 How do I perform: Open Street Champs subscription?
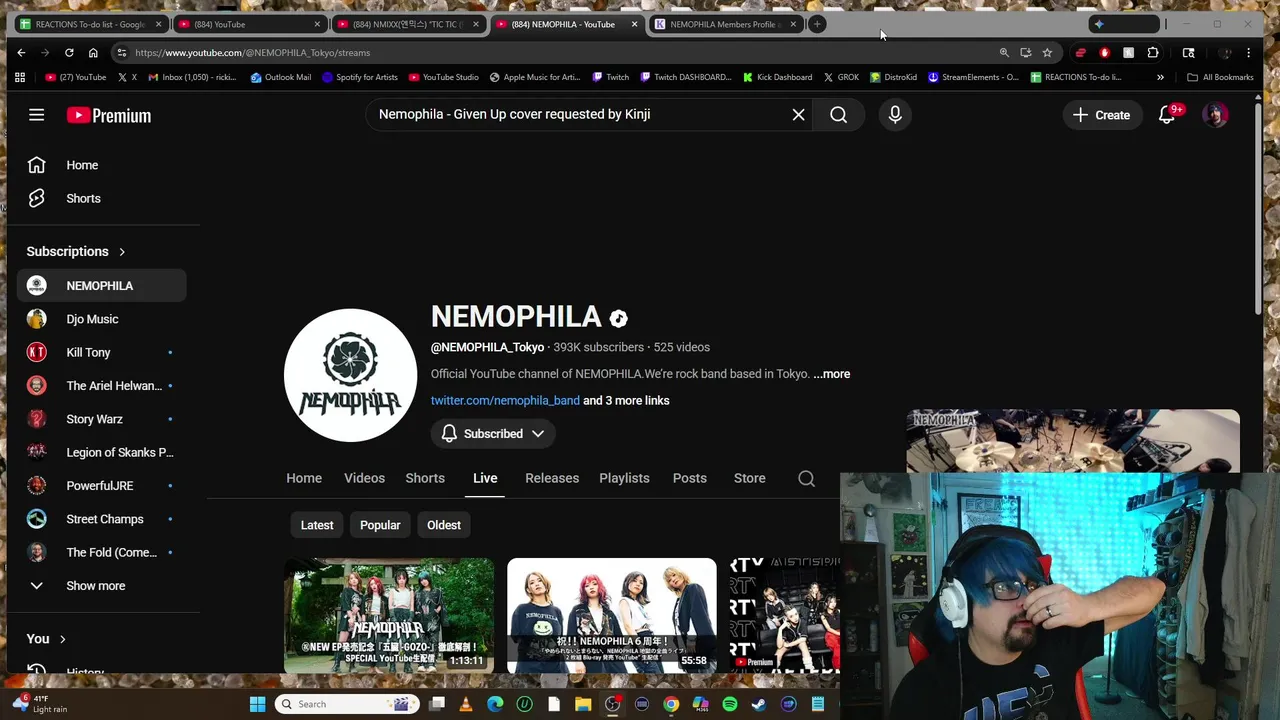(100, 519)
